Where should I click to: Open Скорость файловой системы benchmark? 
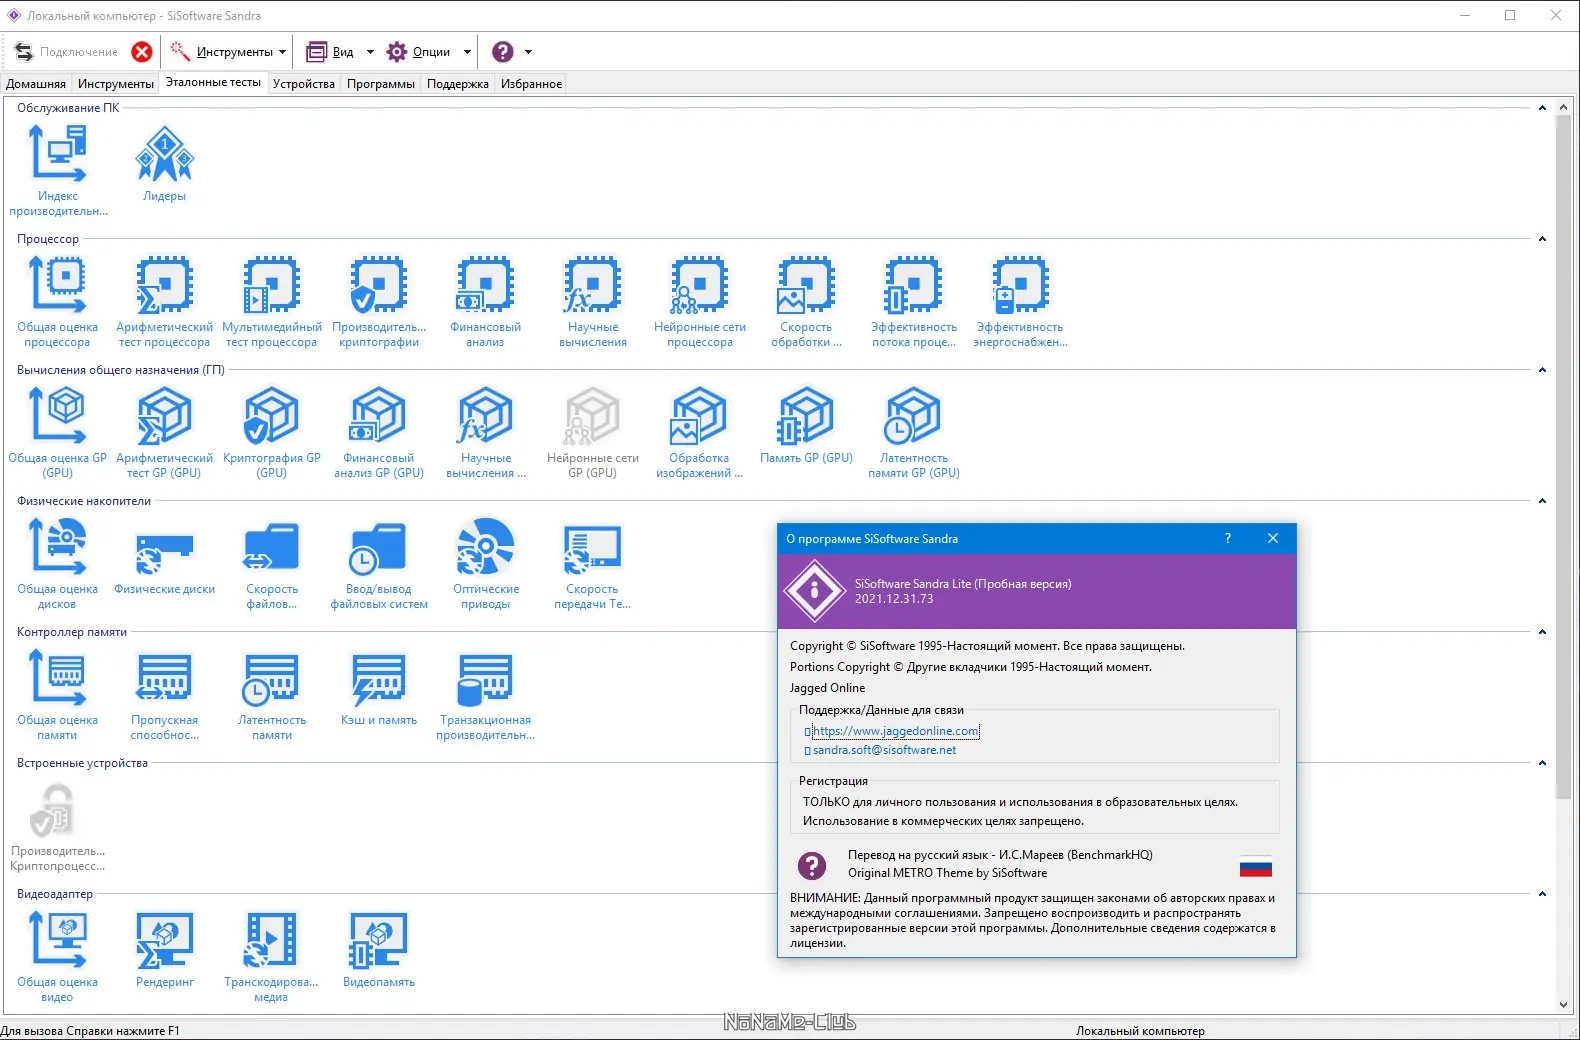pos(272,563)
